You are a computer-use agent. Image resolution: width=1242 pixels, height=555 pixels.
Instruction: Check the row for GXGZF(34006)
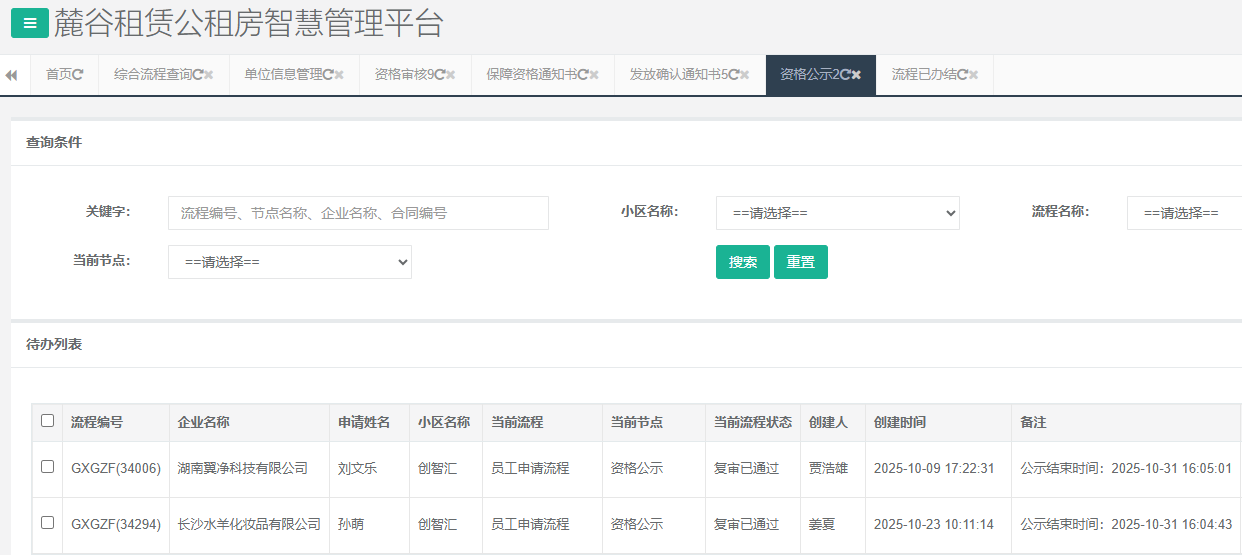click(47, 467)
